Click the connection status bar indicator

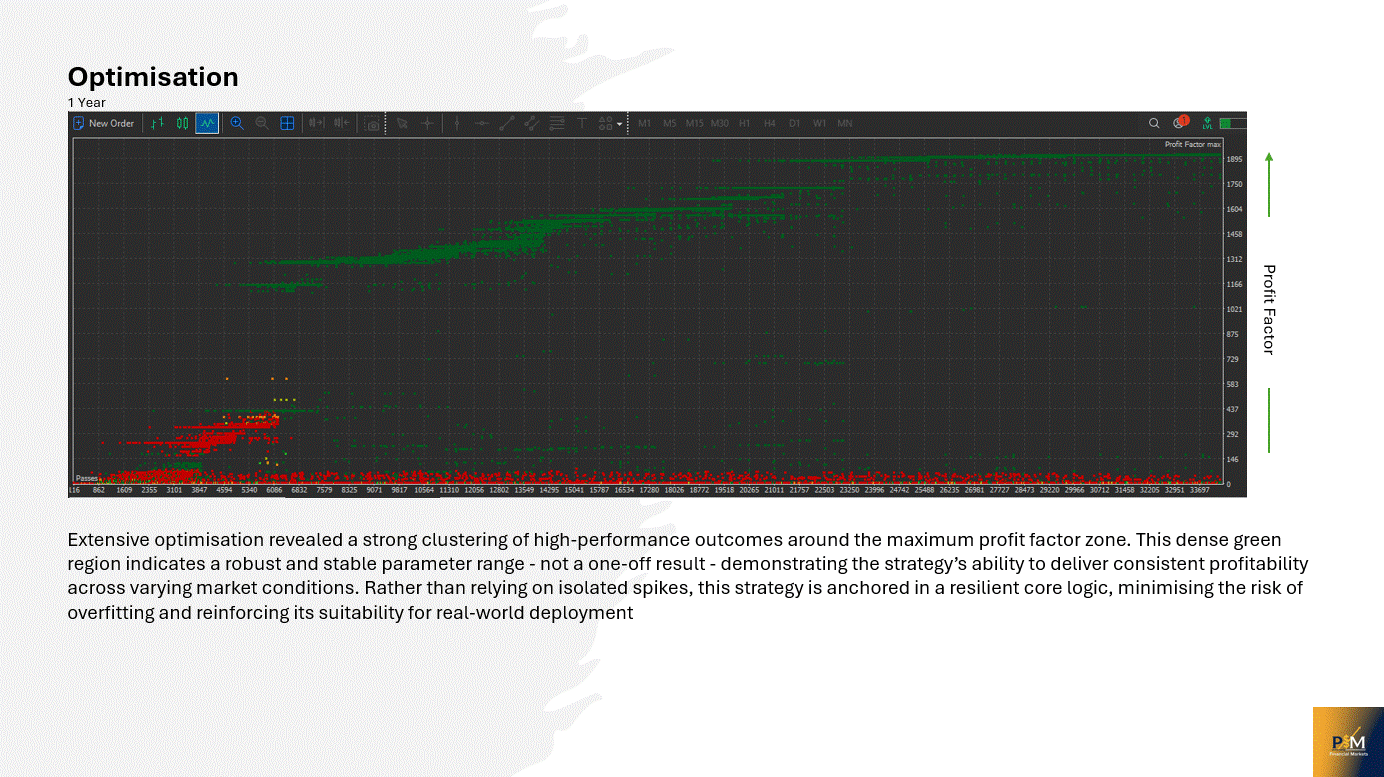(1233, 123)
